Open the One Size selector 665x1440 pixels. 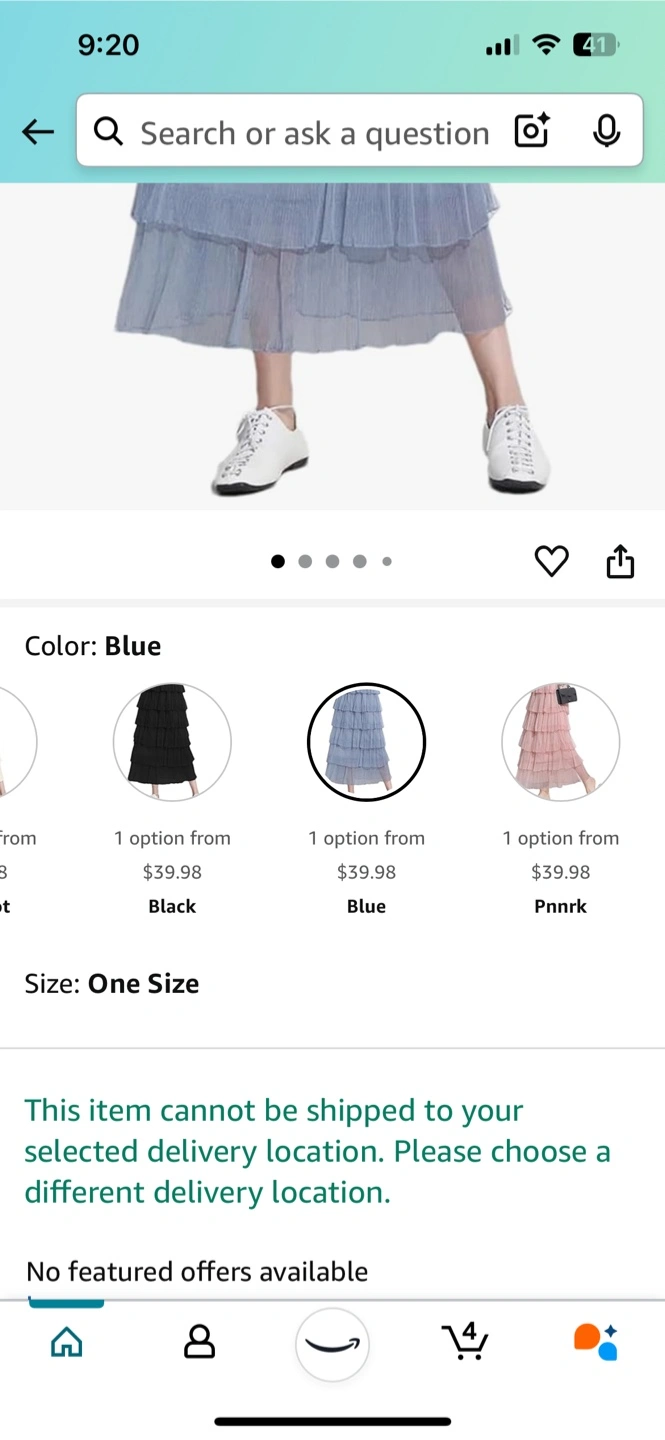[x=112, y=983]
